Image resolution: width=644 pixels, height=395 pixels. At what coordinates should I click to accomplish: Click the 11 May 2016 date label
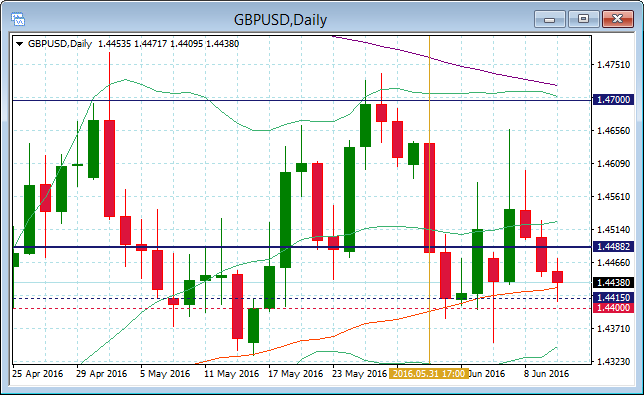pyautogui.click(x=231, y=374)
